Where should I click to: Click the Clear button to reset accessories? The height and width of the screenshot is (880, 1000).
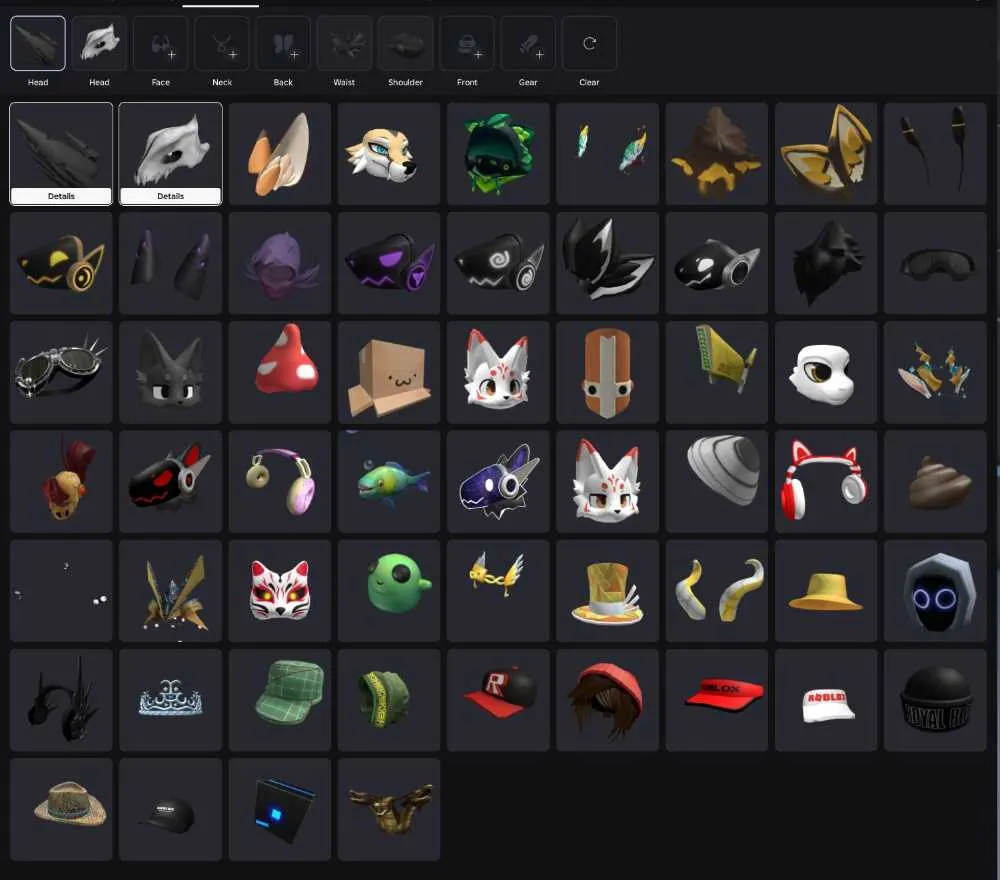[x=589, y=43]
